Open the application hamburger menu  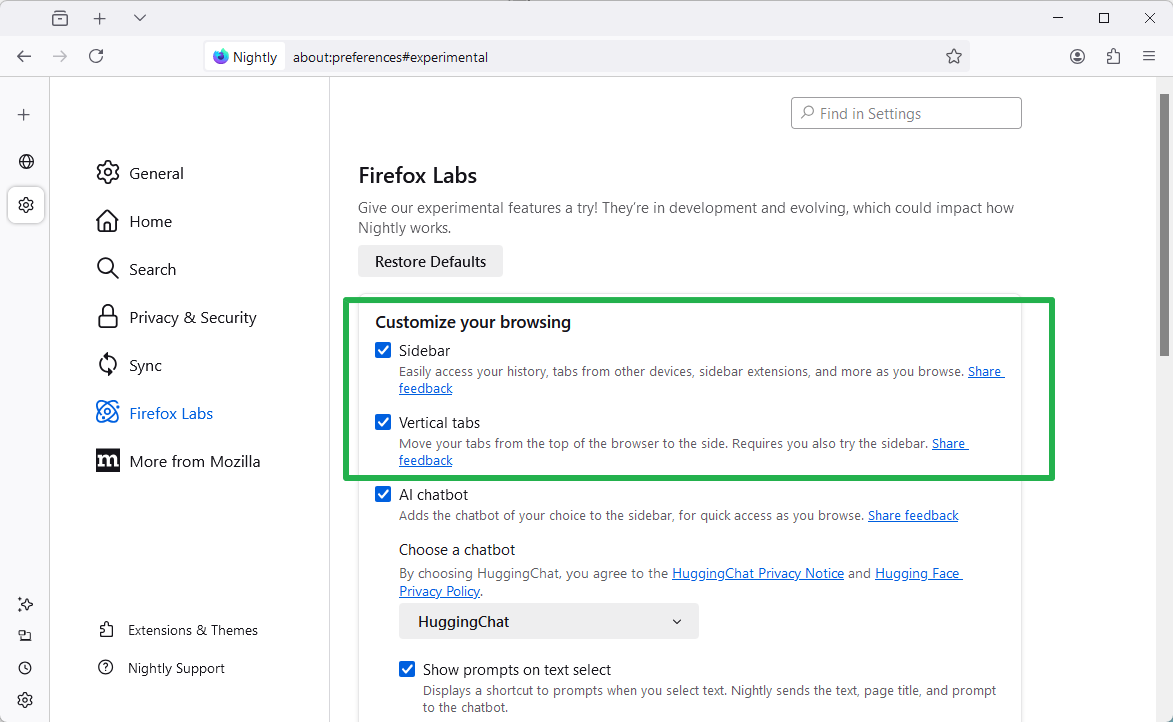[x=1149, y=56]
